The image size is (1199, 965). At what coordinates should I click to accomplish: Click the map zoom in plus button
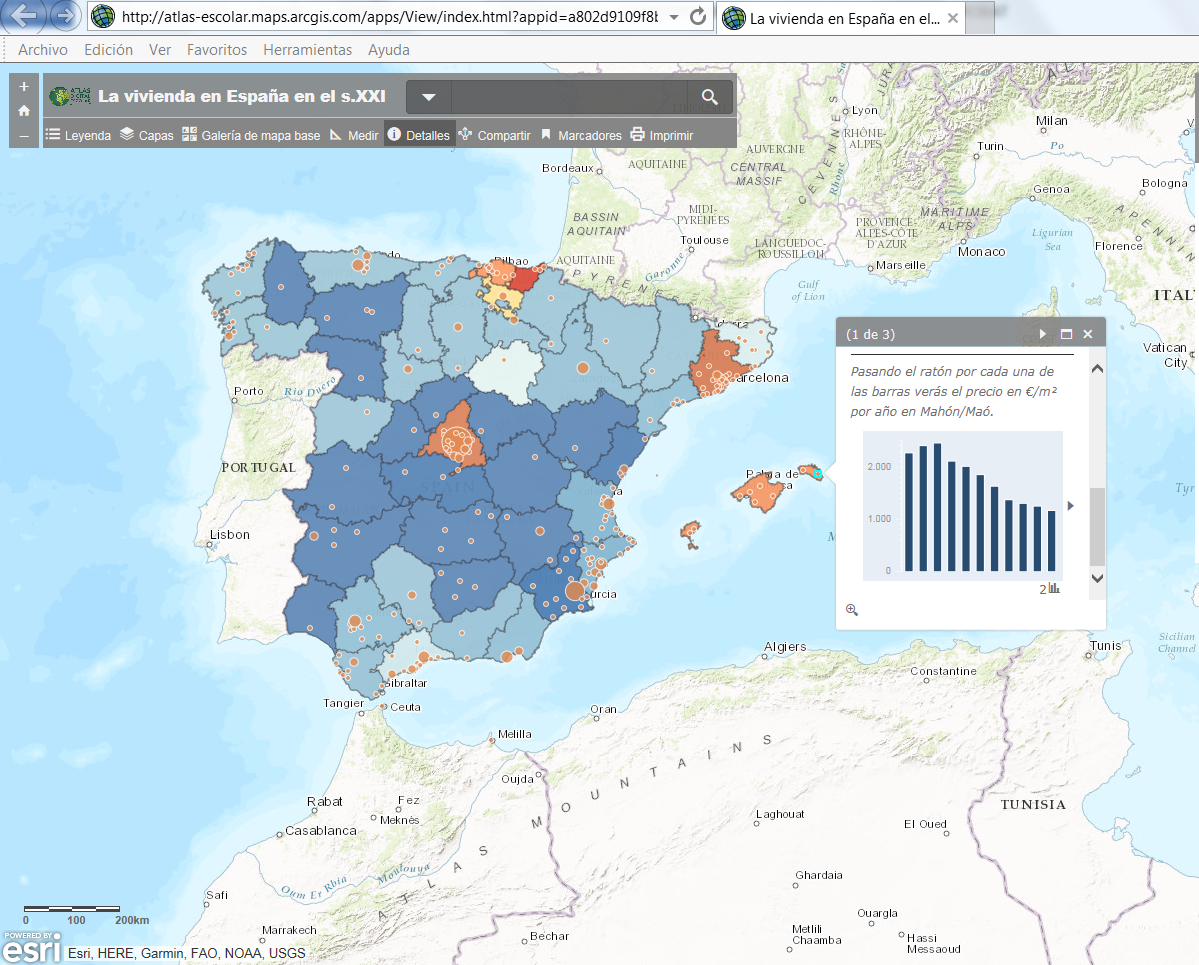tap(24, 86)
